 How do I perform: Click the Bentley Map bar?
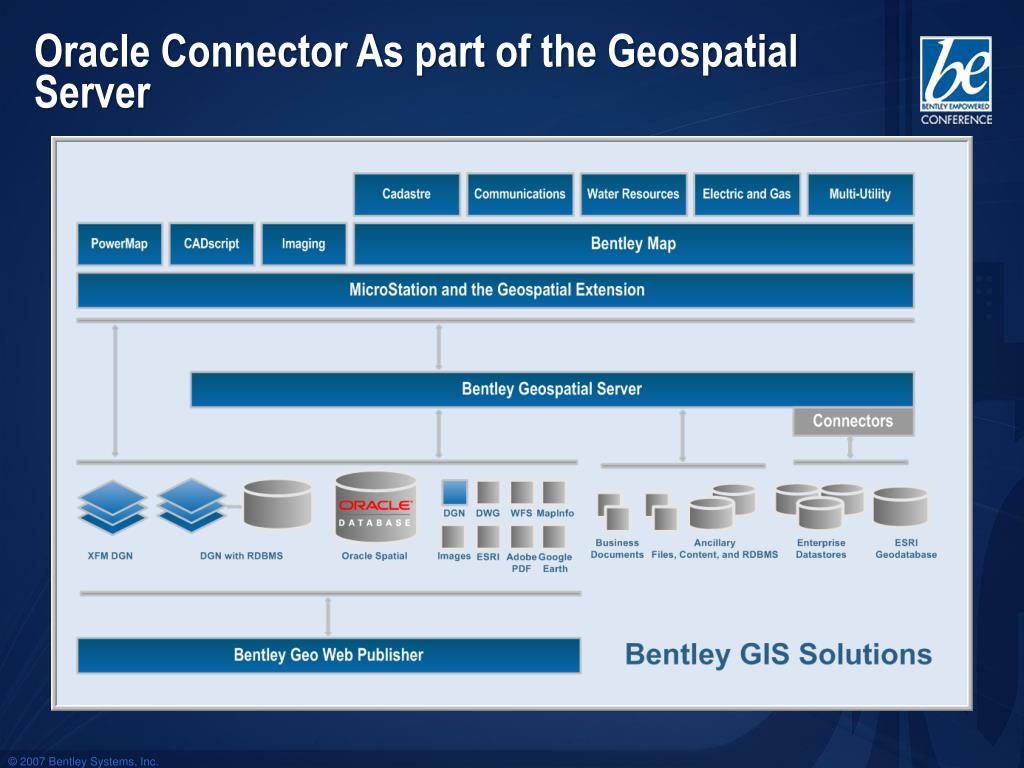pyautogui.click(x=633, y=244)
